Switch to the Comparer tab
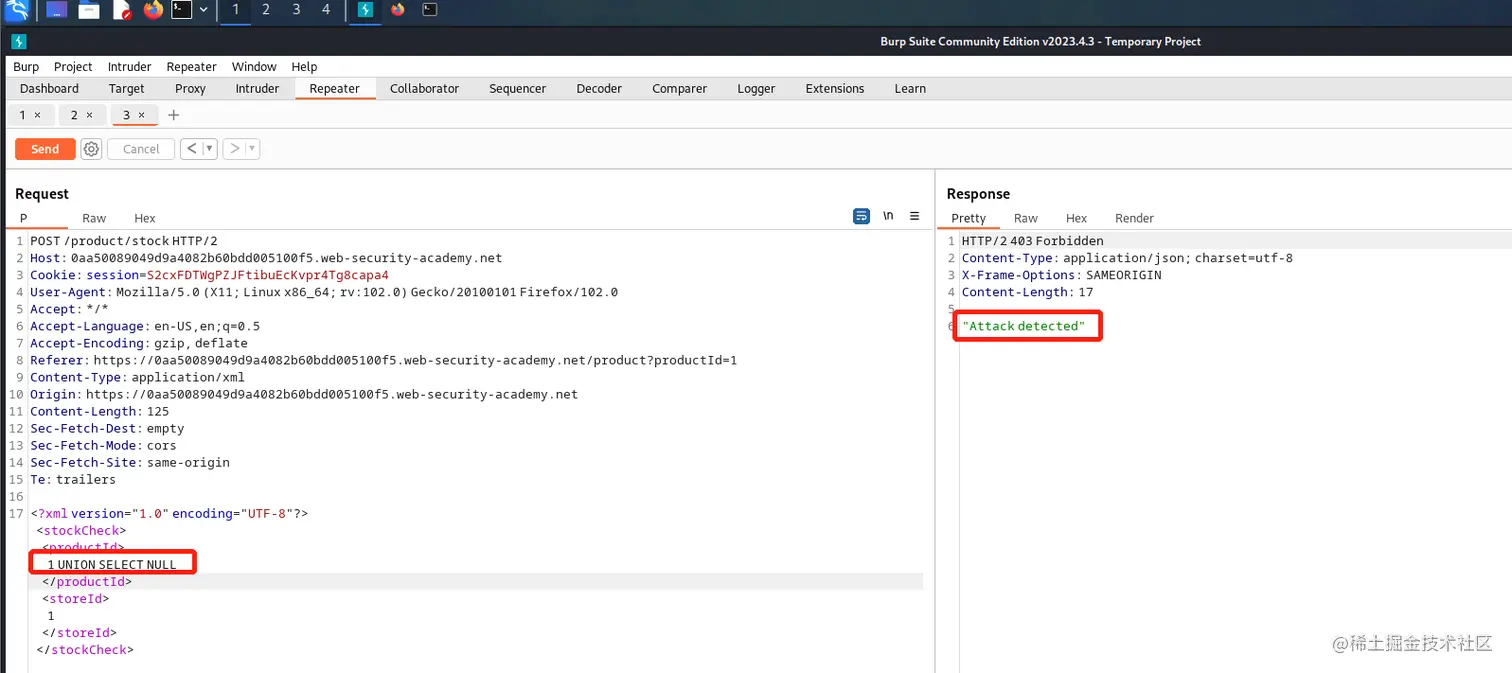Image resolution: width=1512 pixels, height=673 pixels. pos(679,88)
